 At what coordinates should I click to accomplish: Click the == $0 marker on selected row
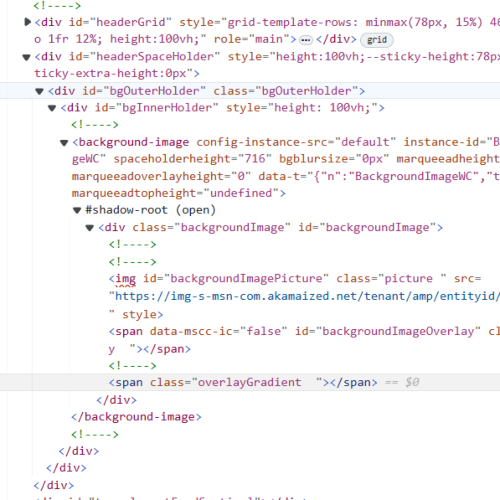point(402,382)
